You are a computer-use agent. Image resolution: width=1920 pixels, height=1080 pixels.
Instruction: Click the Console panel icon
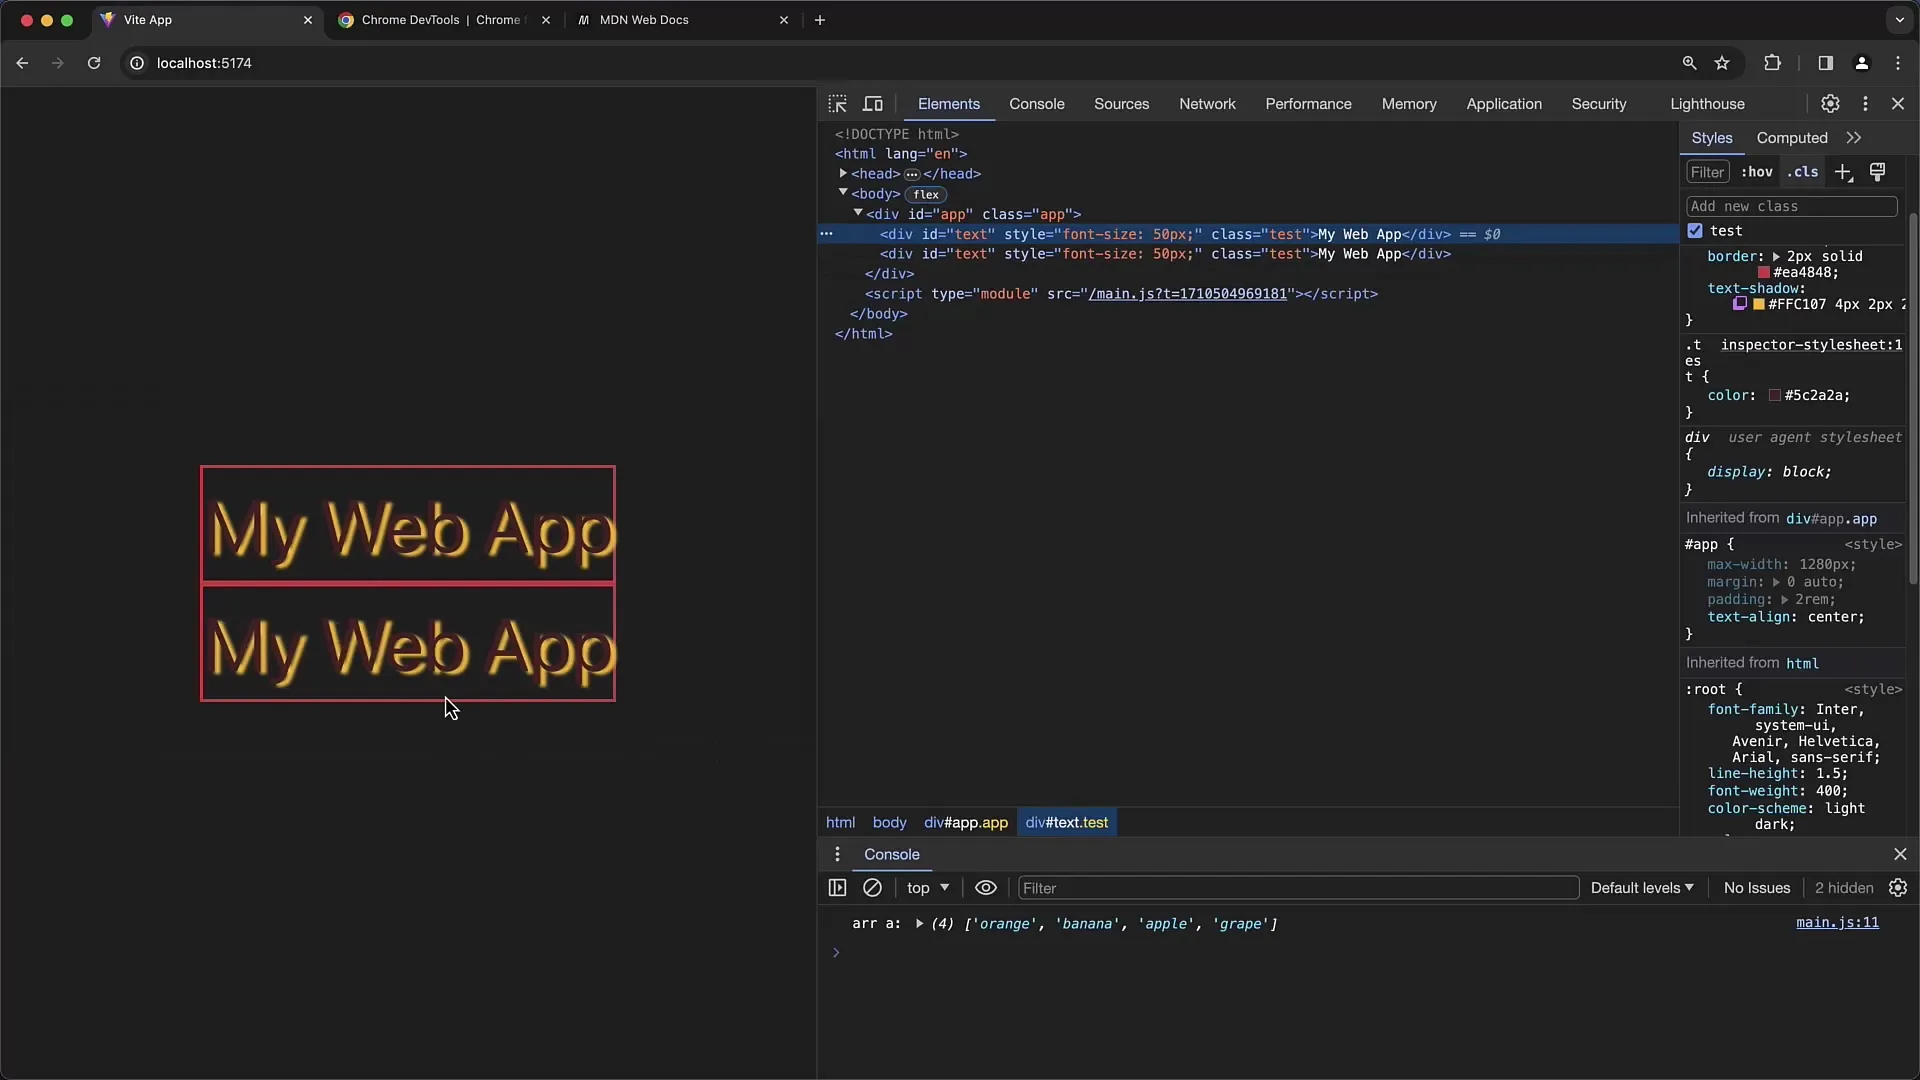click(1038, 104)
